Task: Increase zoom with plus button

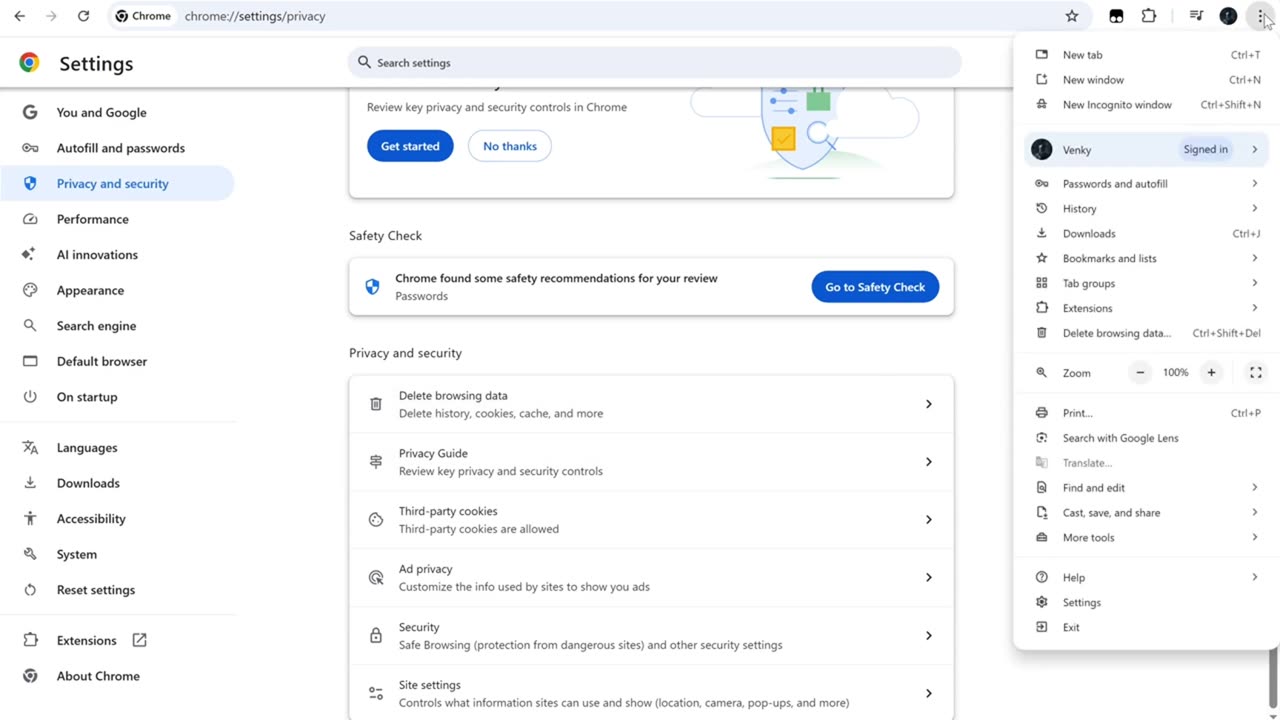Action: tap(1211, 373)
